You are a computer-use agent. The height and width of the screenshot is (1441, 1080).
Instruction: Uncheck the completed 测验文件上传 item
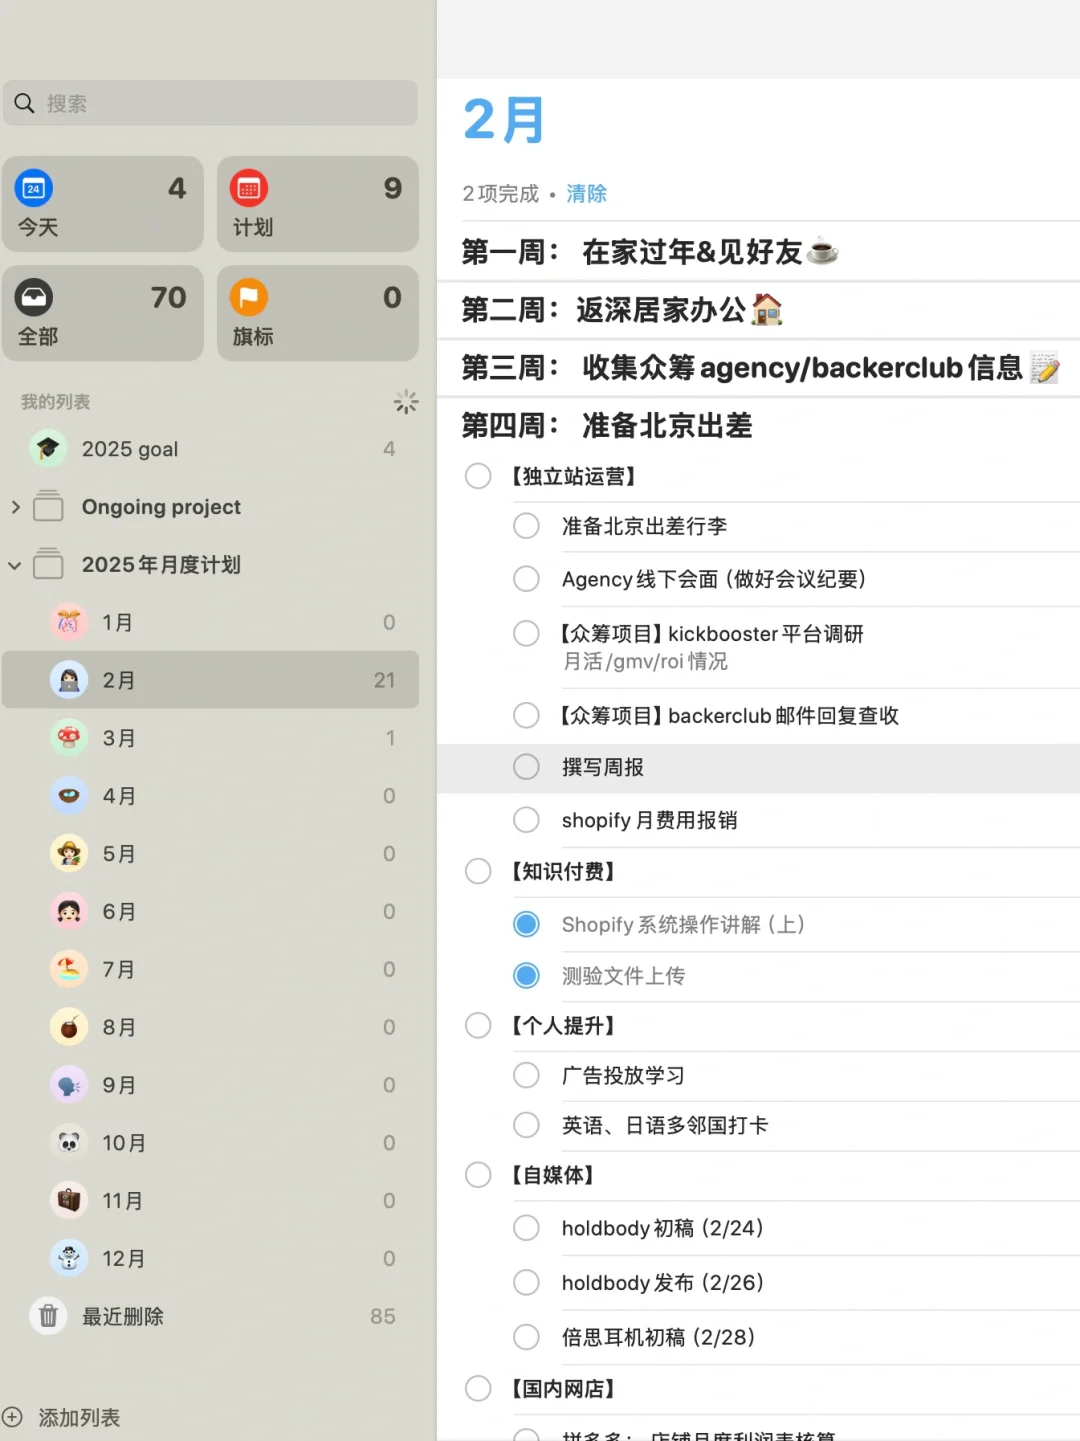526,975
